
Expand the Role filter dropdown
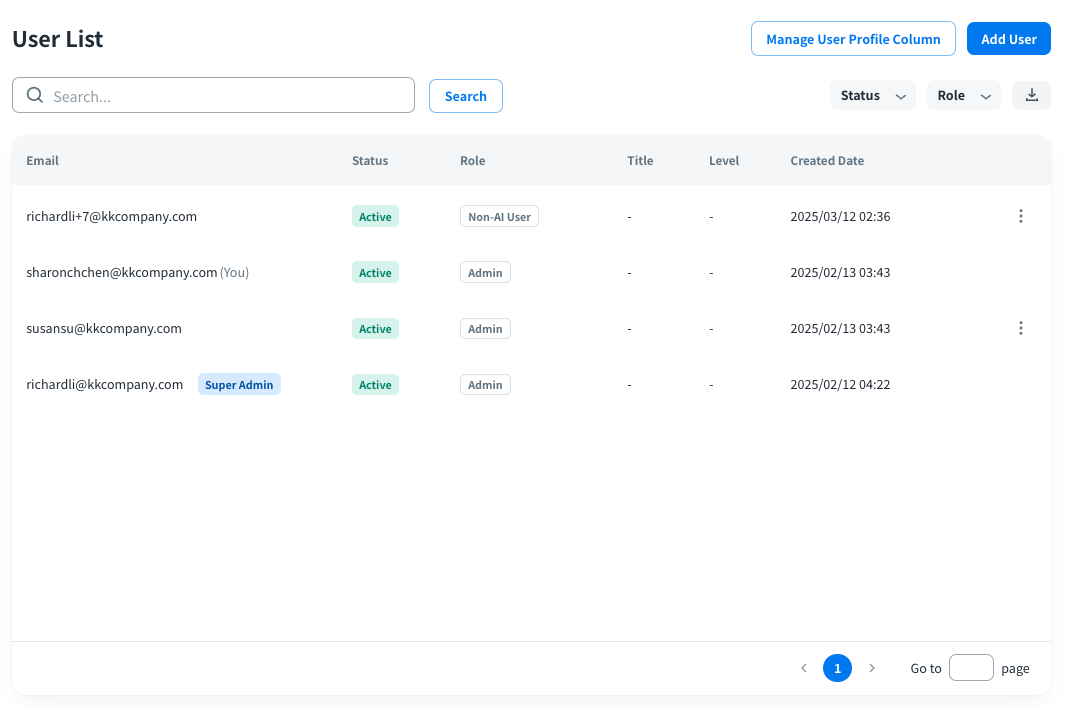point(963,95)
